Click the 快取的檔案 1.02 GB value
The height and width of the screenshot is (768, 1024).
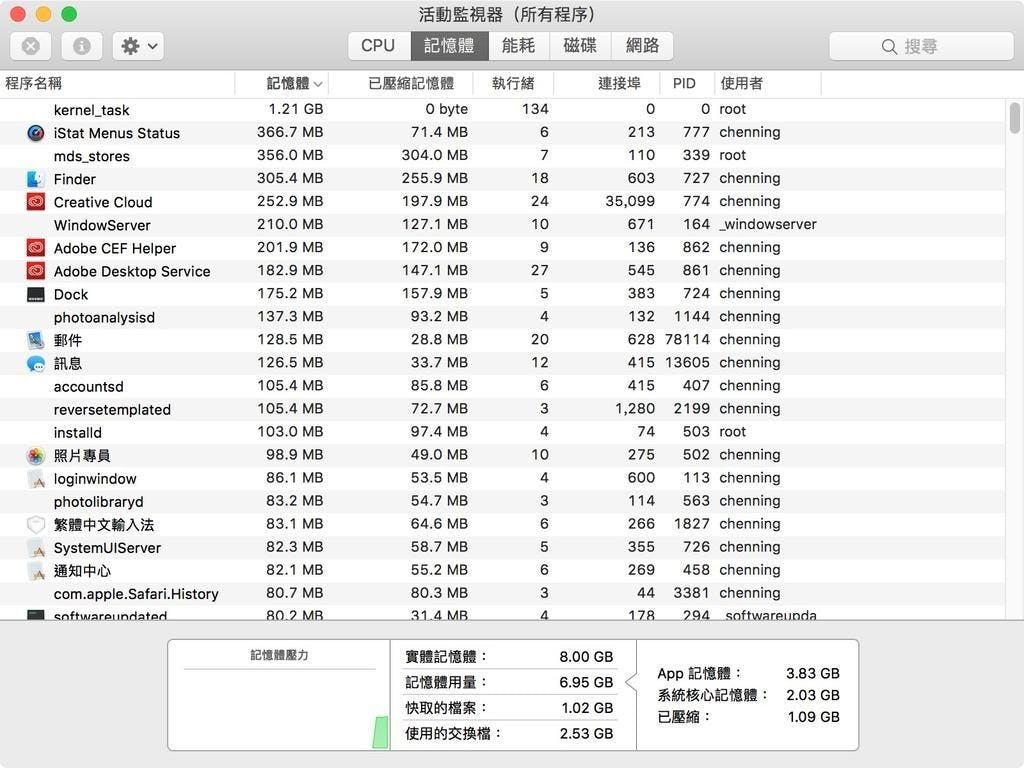point(587,708)
